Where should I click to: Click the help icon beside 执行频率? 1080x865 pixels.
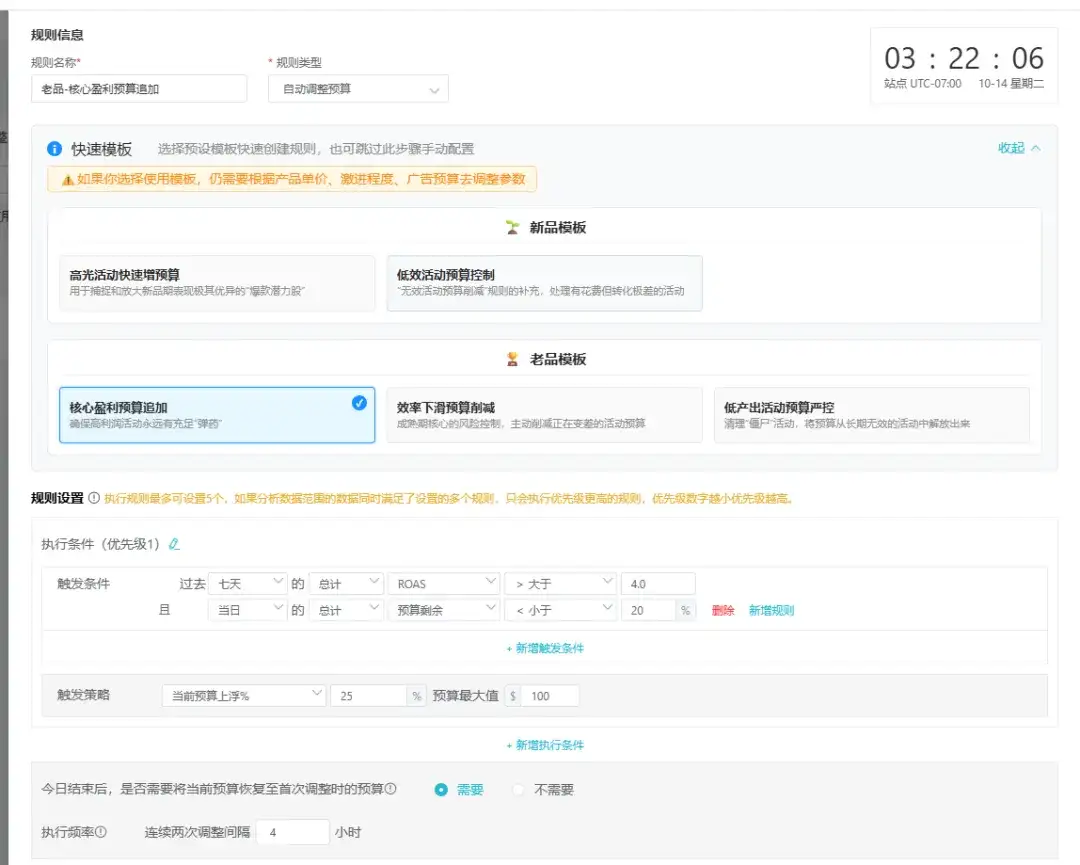tap(101, 832)
